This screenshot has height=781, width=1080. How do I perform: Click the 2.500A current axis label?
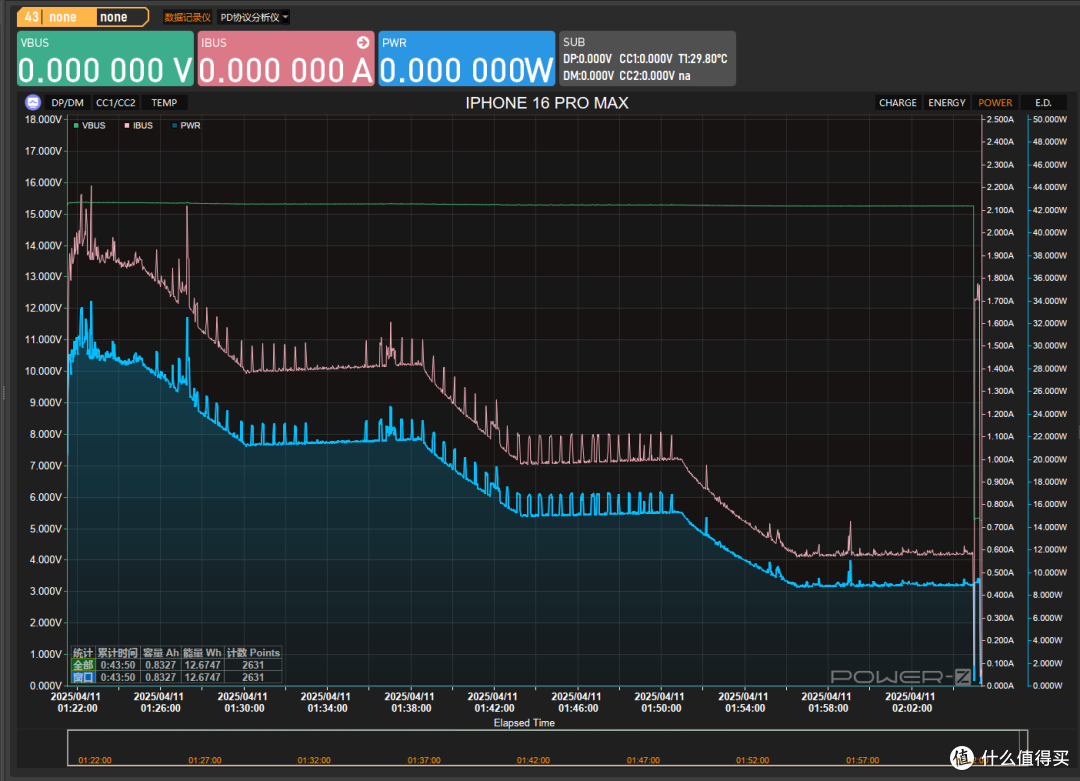point(1000,119)
